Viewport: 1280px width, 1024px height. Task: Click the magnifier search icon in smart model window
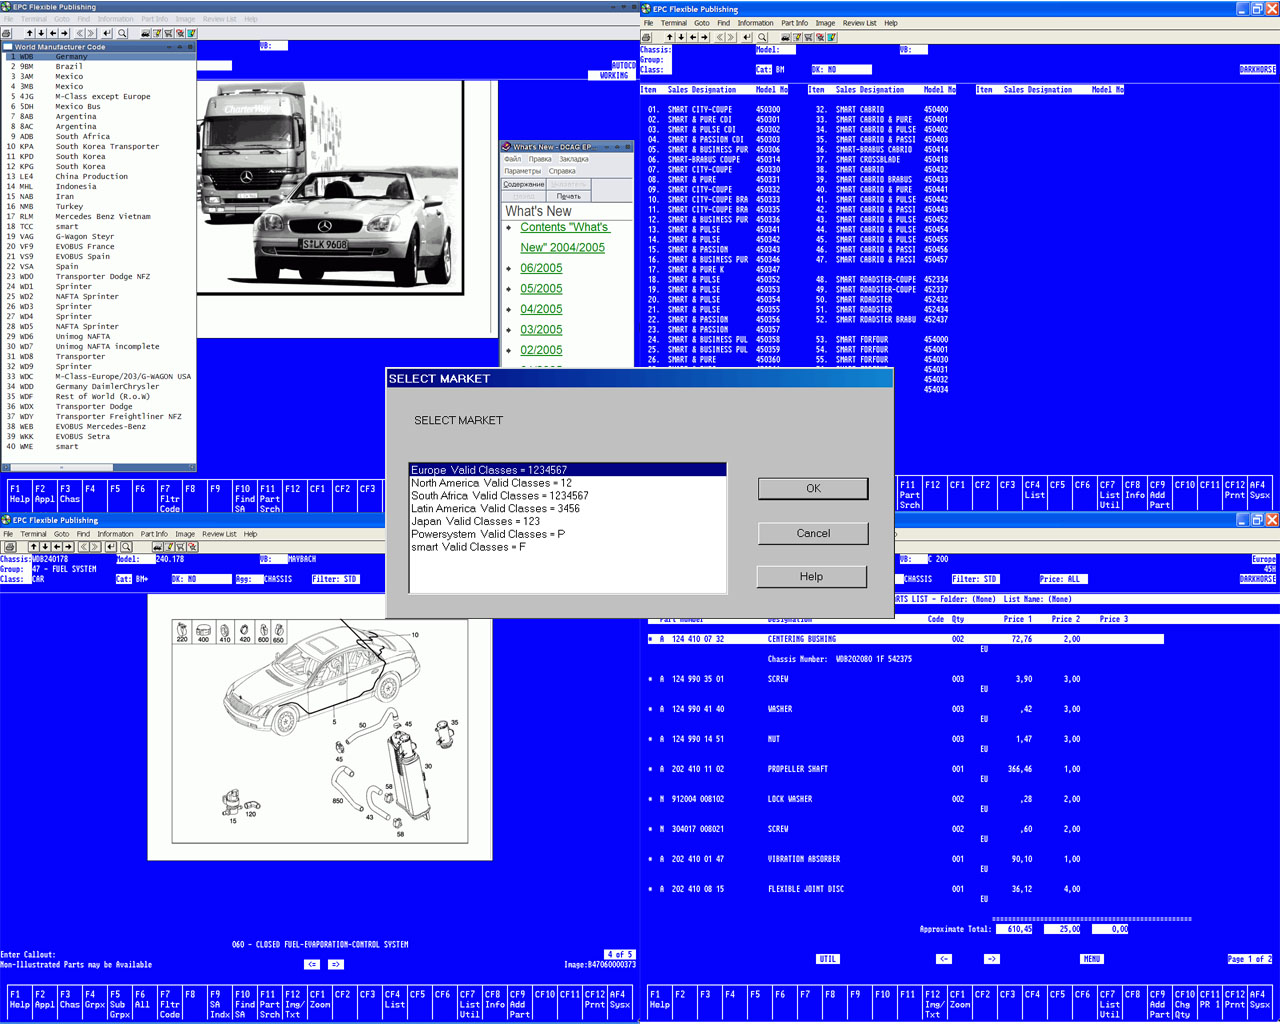tap(762, 37)
